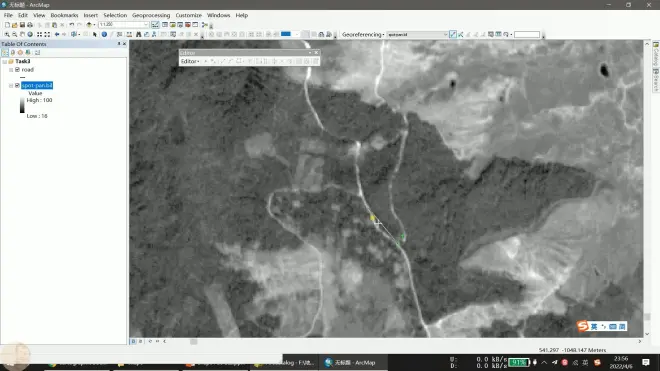The image size is (660, 371).
Task: Open the Windows menu
Action: tap(218, 15)
